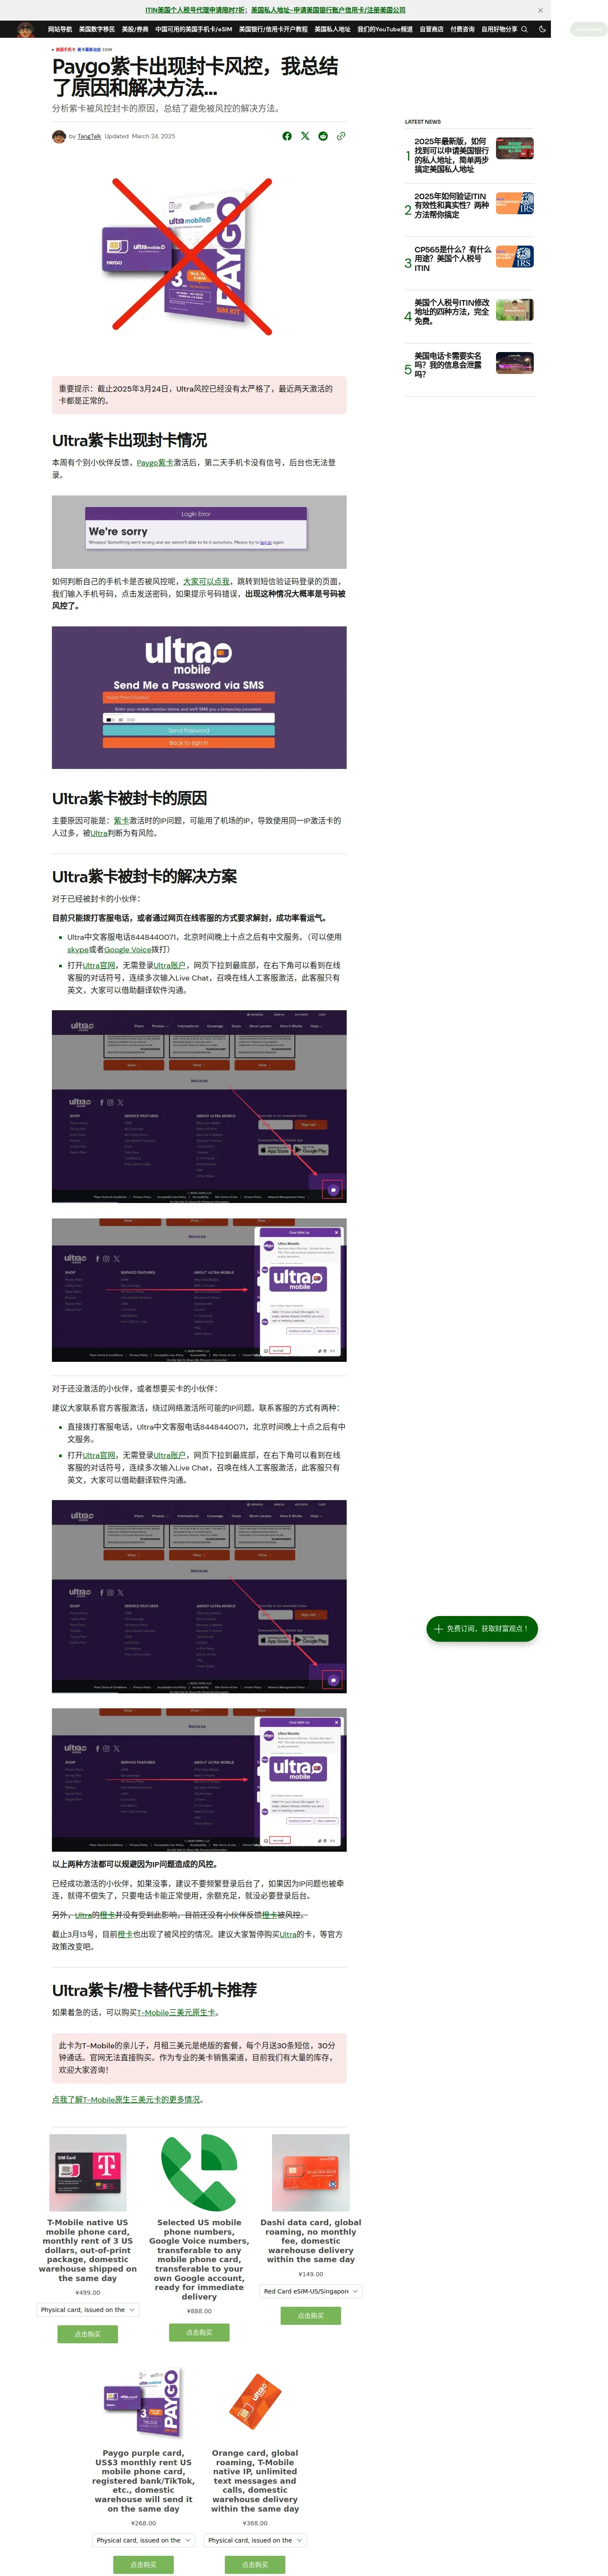This screenshot has height=2576, width=608.
Task: Click T-Mobile native US SIM card product image
Action: (x=88, y=2172)
